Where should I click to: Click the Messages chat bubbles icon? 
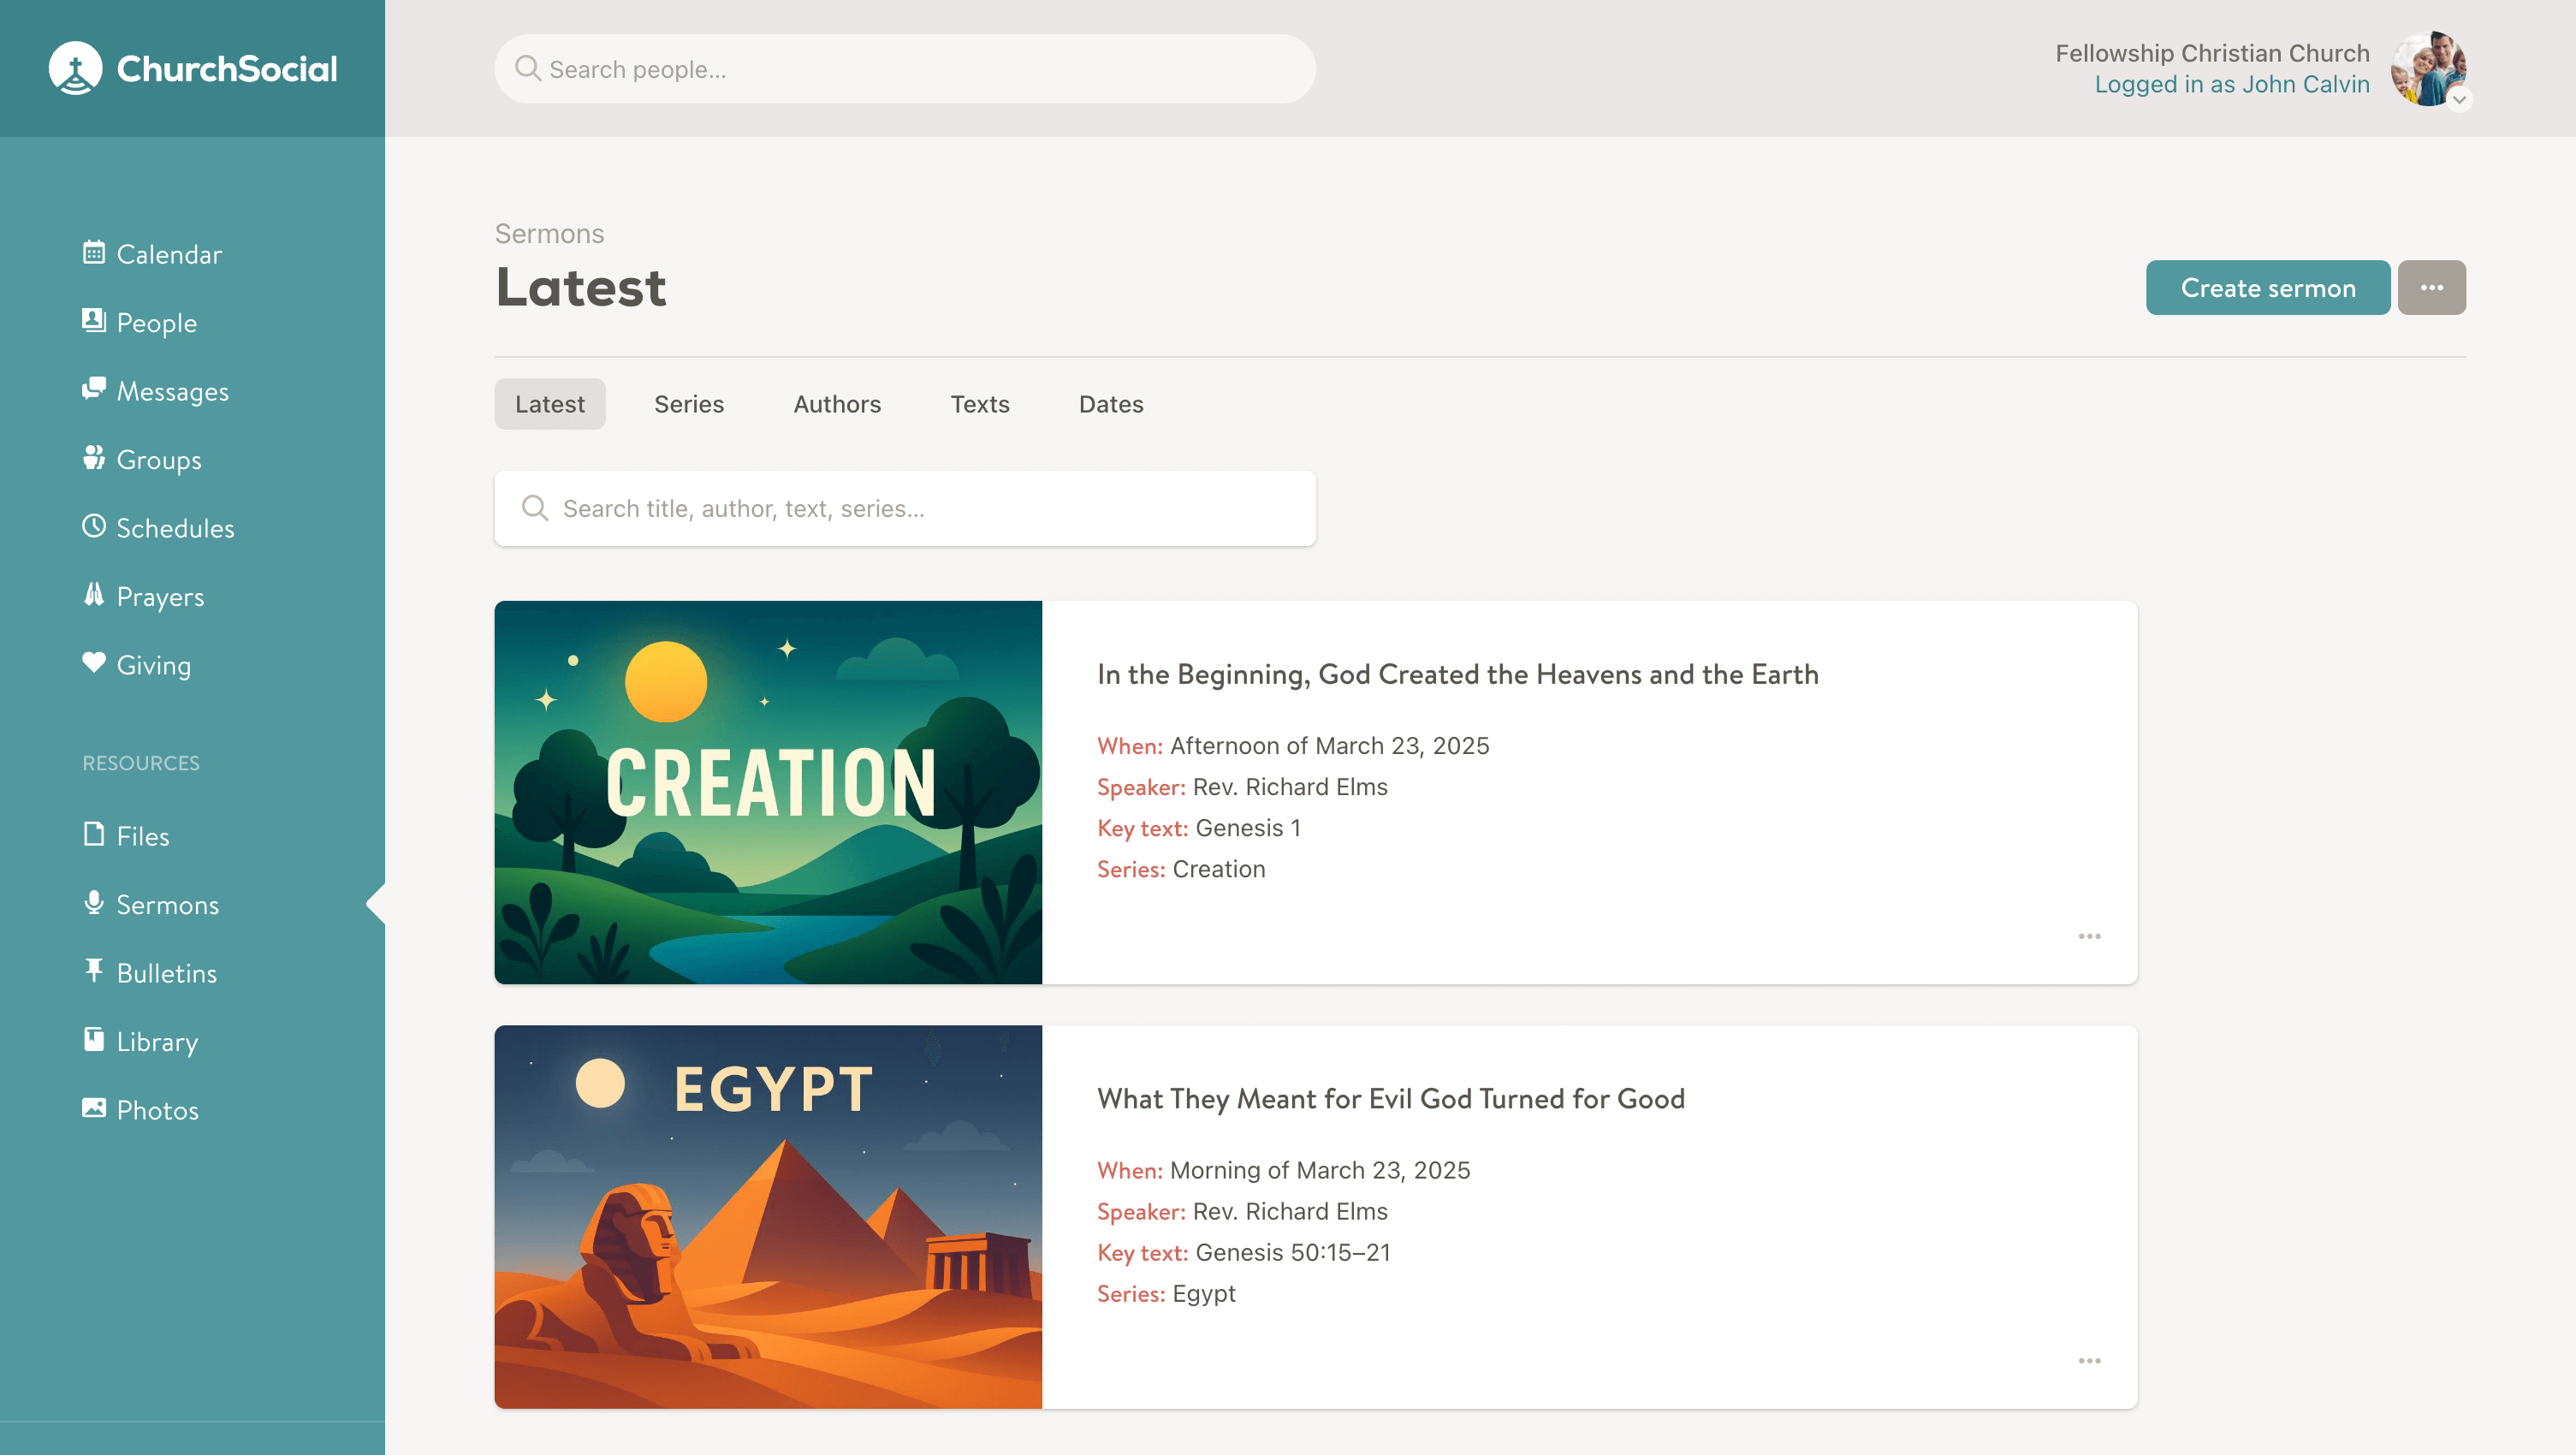93,389
